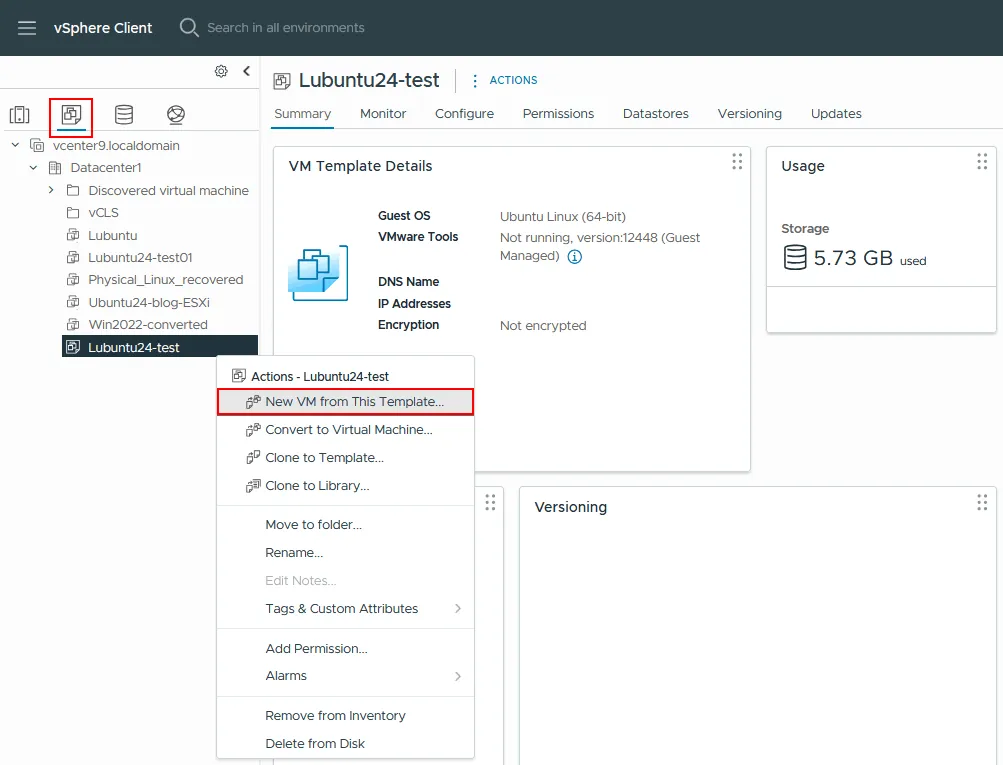Expand Tags & Custom Attributes submenu arrow
The height and width of the screenshot is (765, 1003).
tap(457, 608)
